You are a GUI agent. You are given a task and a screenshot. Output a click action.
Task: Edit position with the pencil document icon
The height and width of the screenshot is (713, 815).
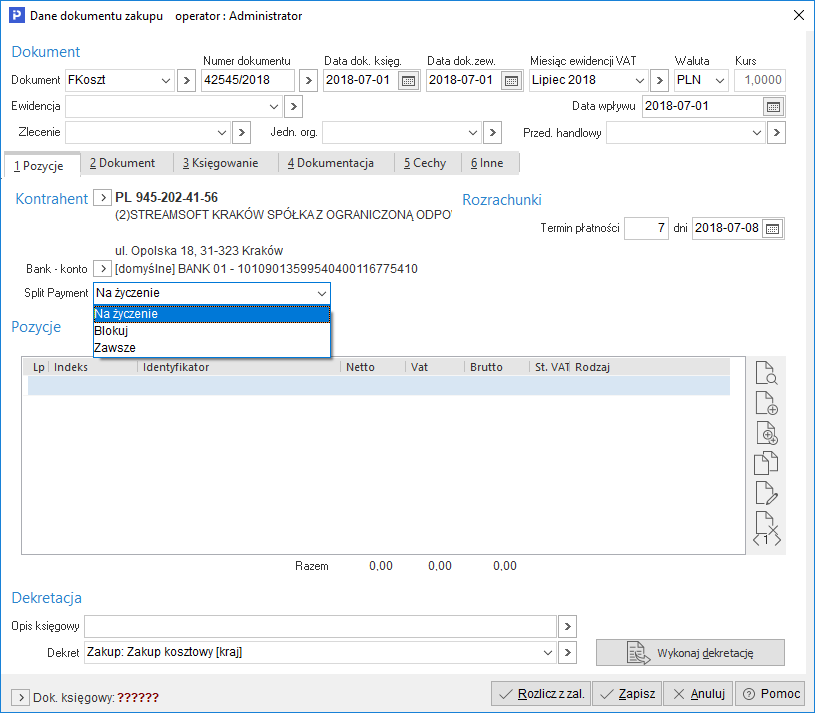tap(766, 492)
